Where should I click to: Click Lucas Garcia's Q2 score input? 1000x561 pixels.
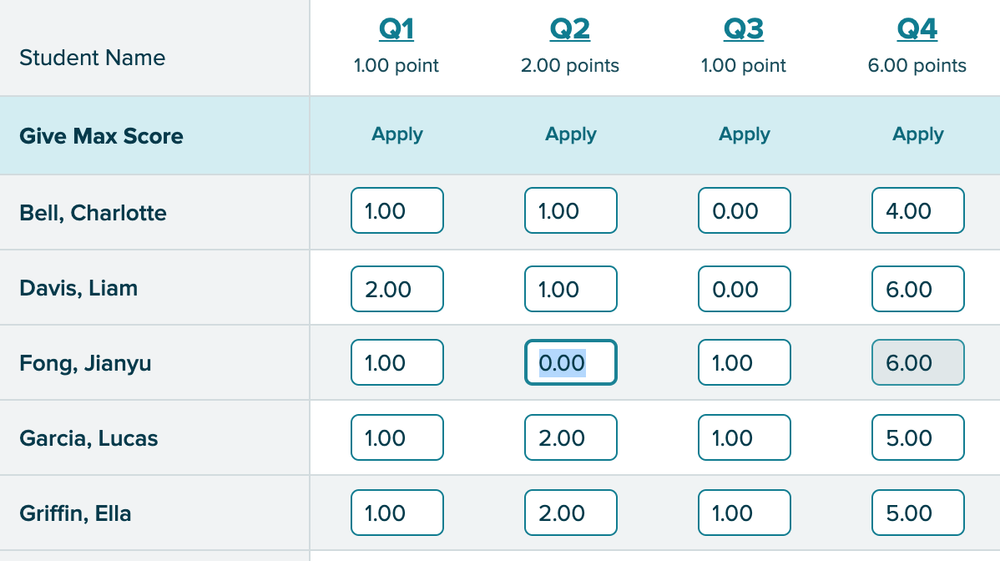point(571,438)
